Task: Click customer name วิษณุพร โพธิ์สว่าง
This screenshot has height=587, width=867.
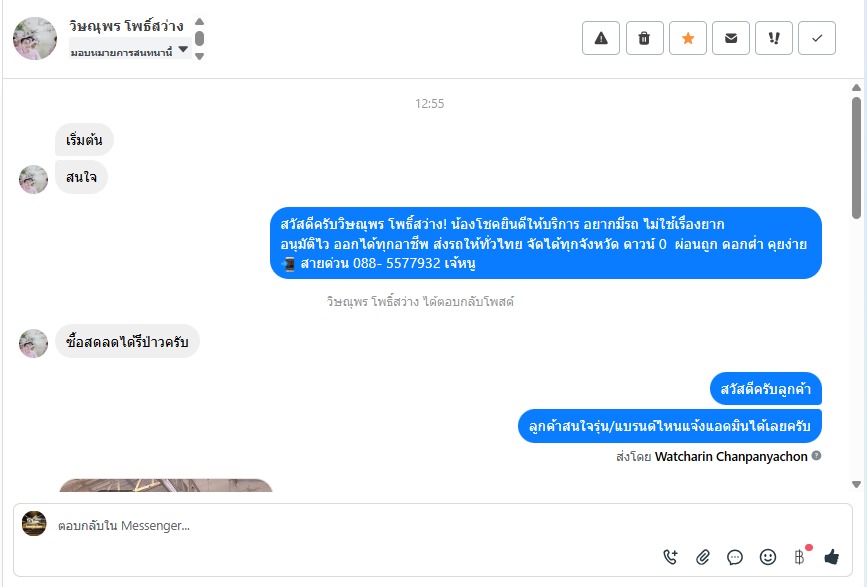Action: (x=126, y=25)
